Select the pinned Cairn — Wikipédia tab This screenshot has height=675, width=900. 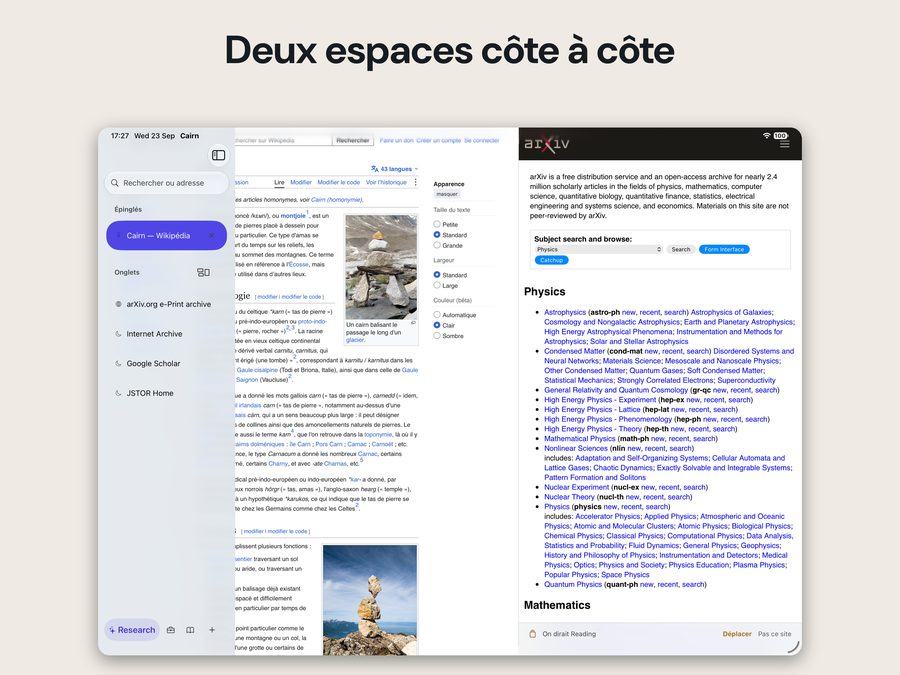pos(166,235)
